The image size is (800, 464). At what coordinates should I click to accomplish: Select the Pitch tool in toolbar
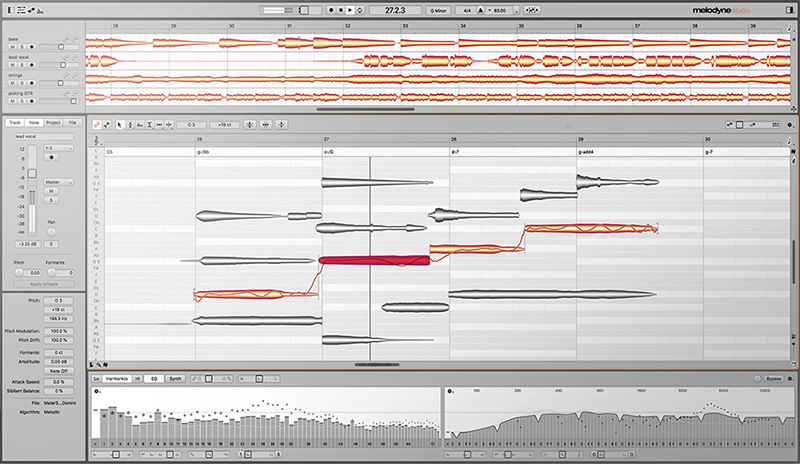[129, 124]
